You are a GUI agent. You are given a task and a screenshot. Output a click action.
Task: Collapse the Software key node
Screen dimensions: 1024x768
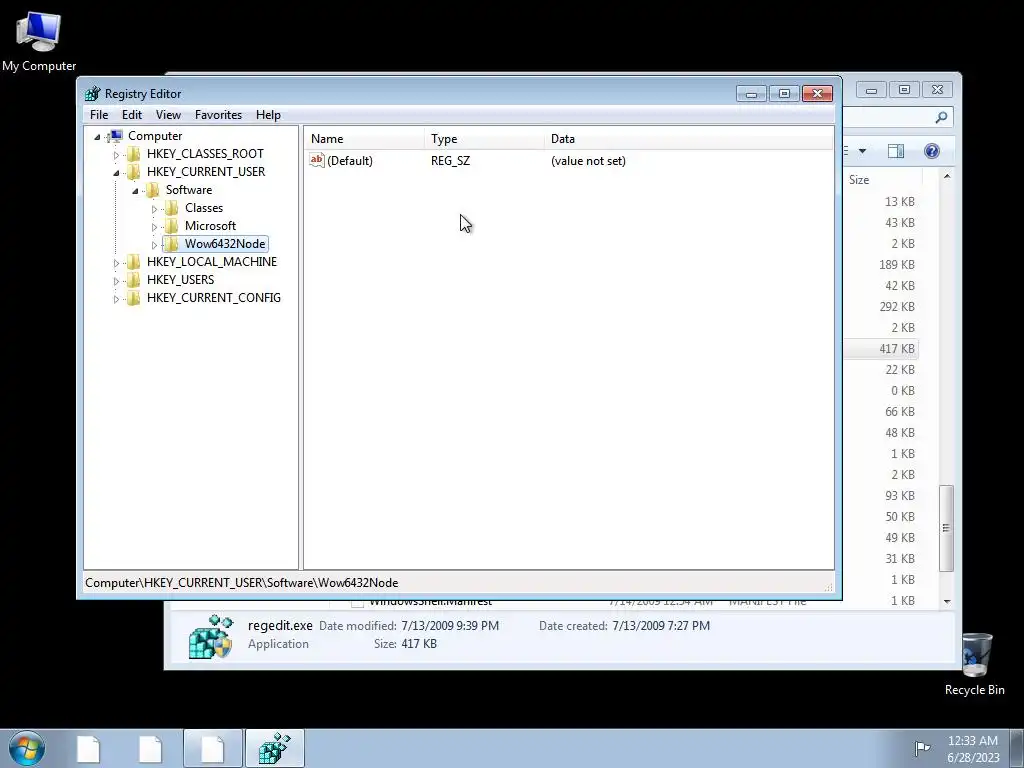pyautogui.click(x=135, y=191)
